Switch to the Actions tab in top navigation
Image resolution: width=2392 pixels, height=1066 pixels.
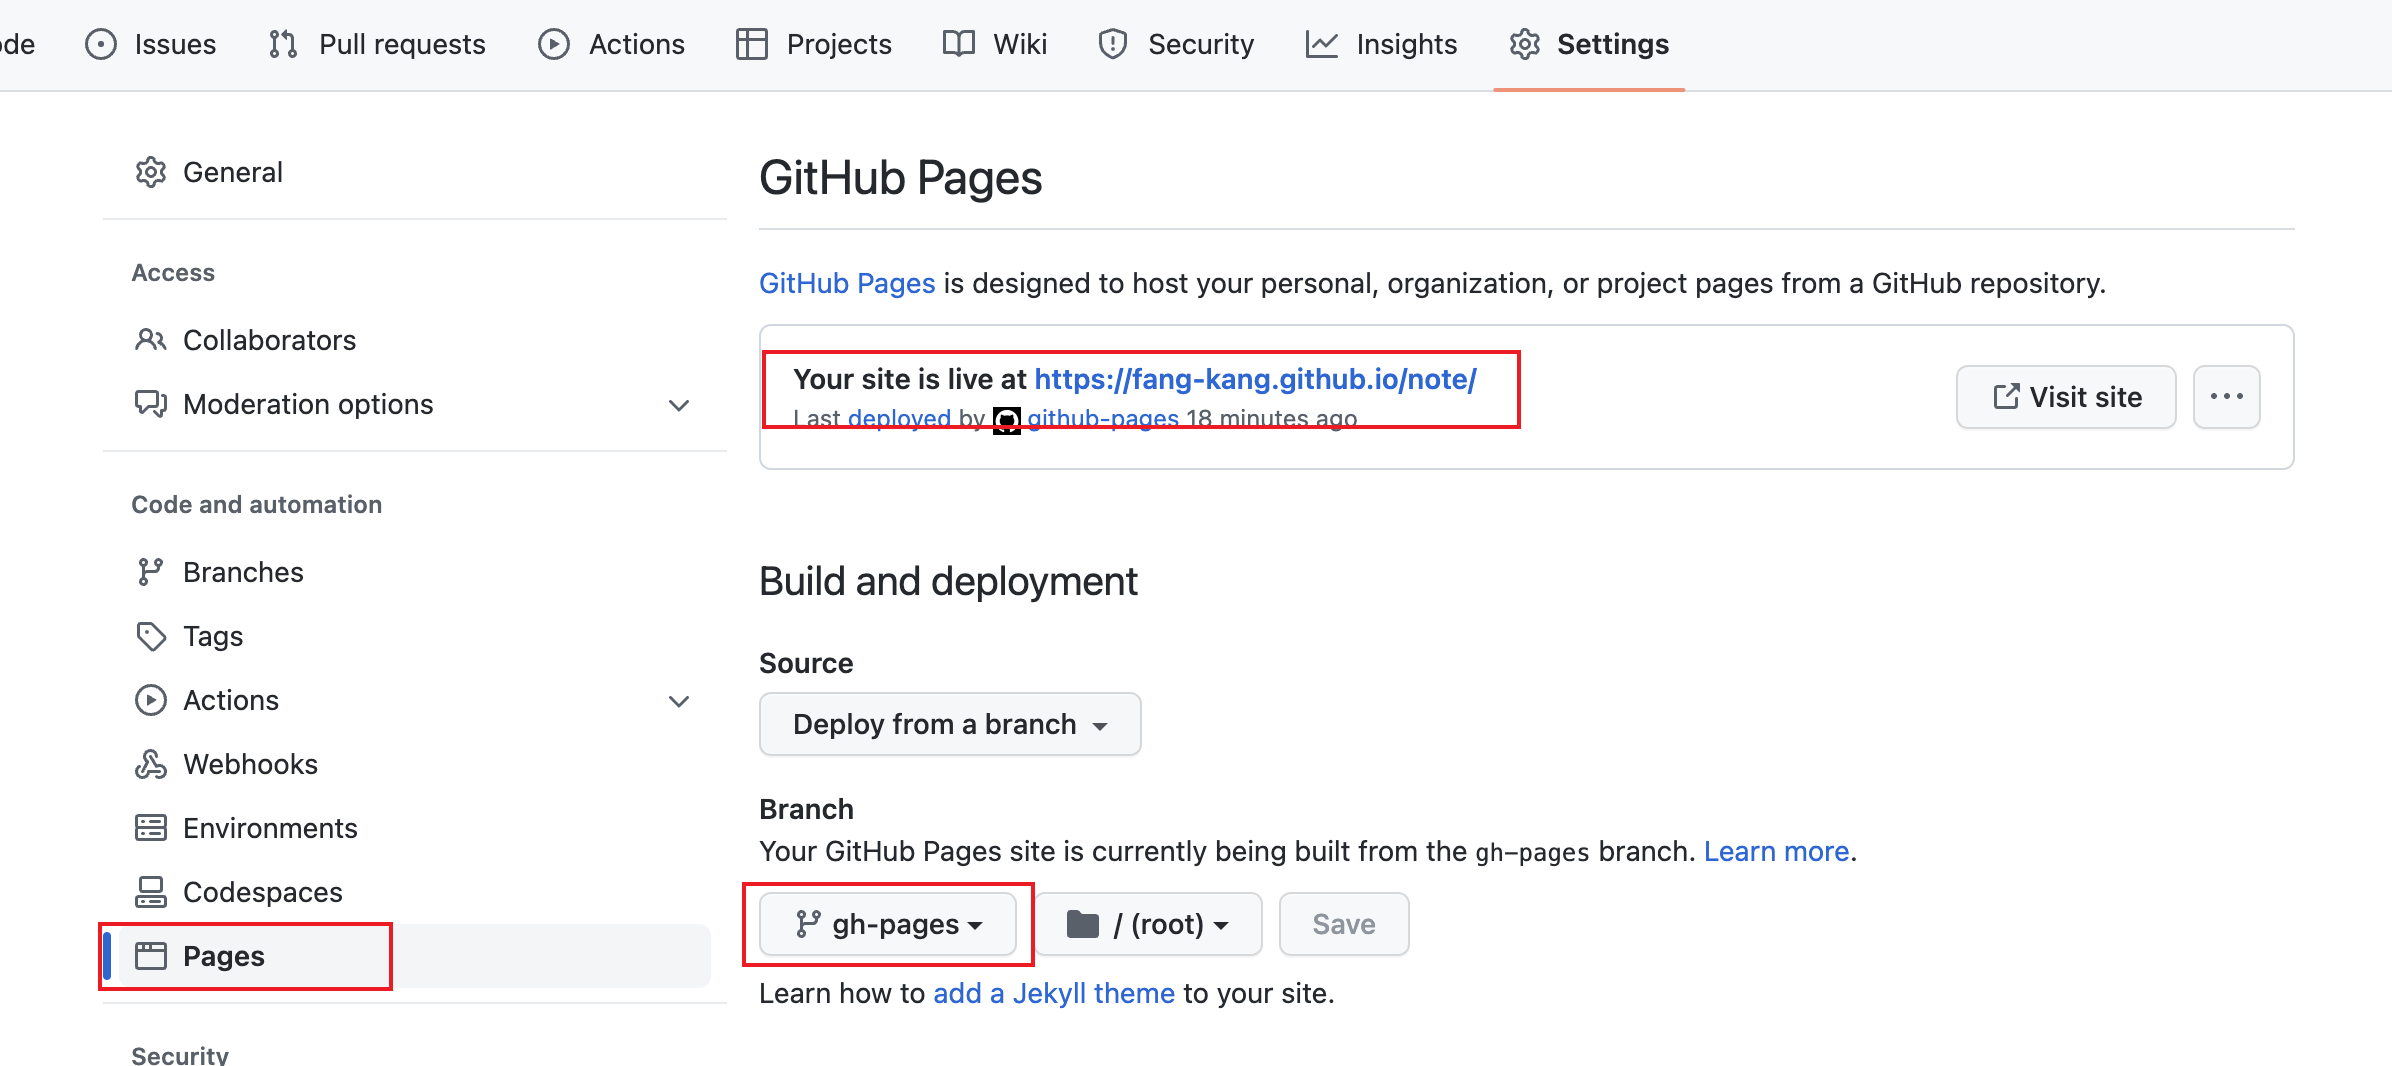click(x=611, y=44)
